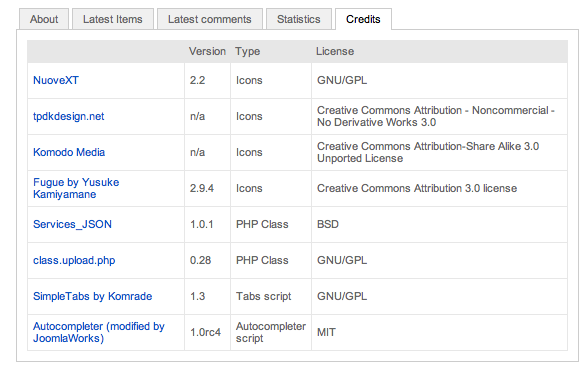585x370 pixels.
Task: Click the License column header
Action: tap(335, 51)
